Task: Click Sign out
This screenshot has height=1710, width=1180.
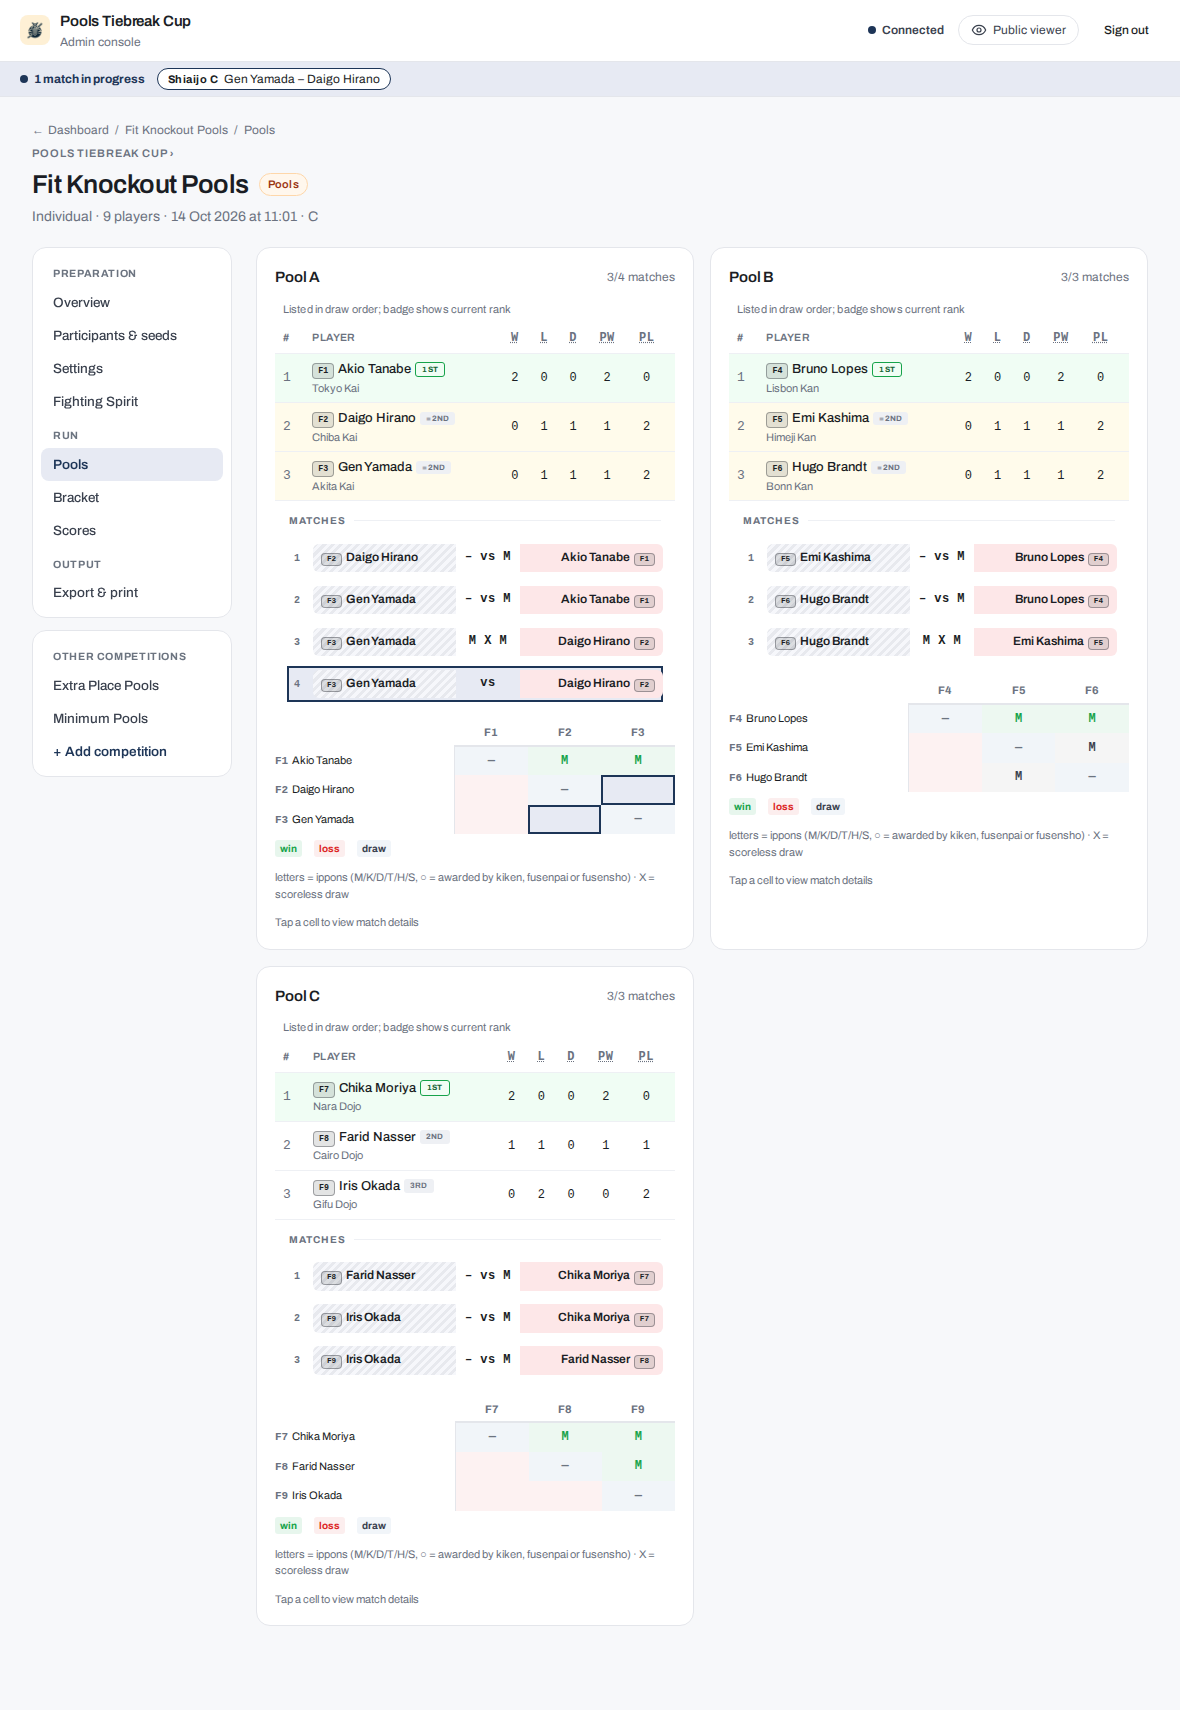Action: (1126, 30)
